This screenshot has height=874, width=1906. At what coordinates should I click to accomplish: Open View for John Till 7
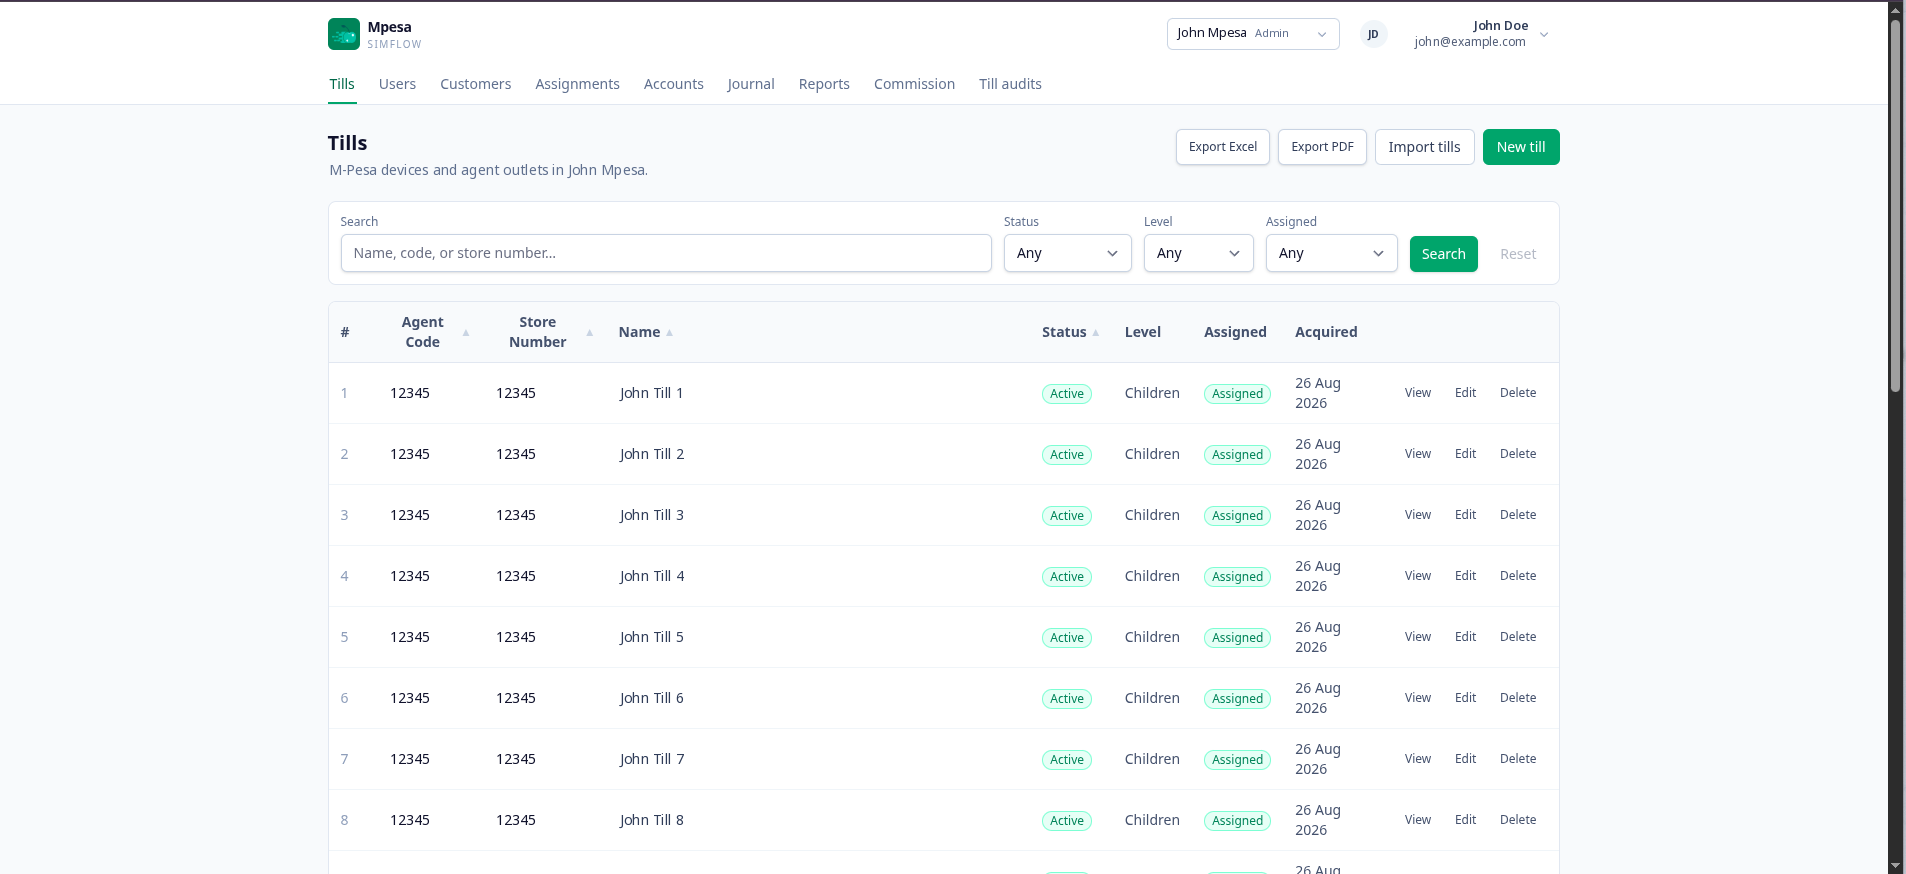pyautogui.click(x=1418, y=759)
